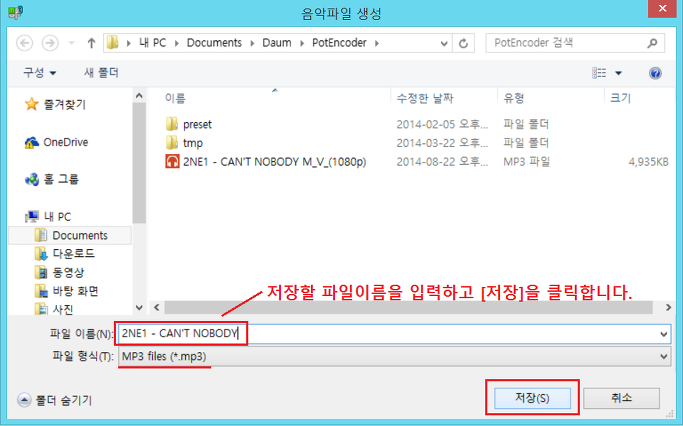Click the Back navigation arrow

click(24, 43)
